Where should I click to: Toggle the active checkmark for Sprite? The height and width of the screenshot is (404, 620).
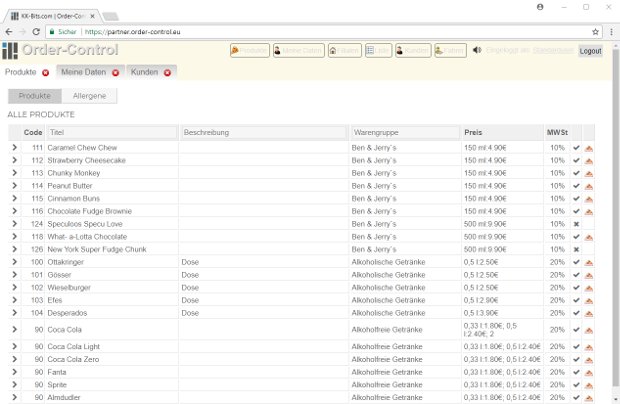tap(576, 385)
